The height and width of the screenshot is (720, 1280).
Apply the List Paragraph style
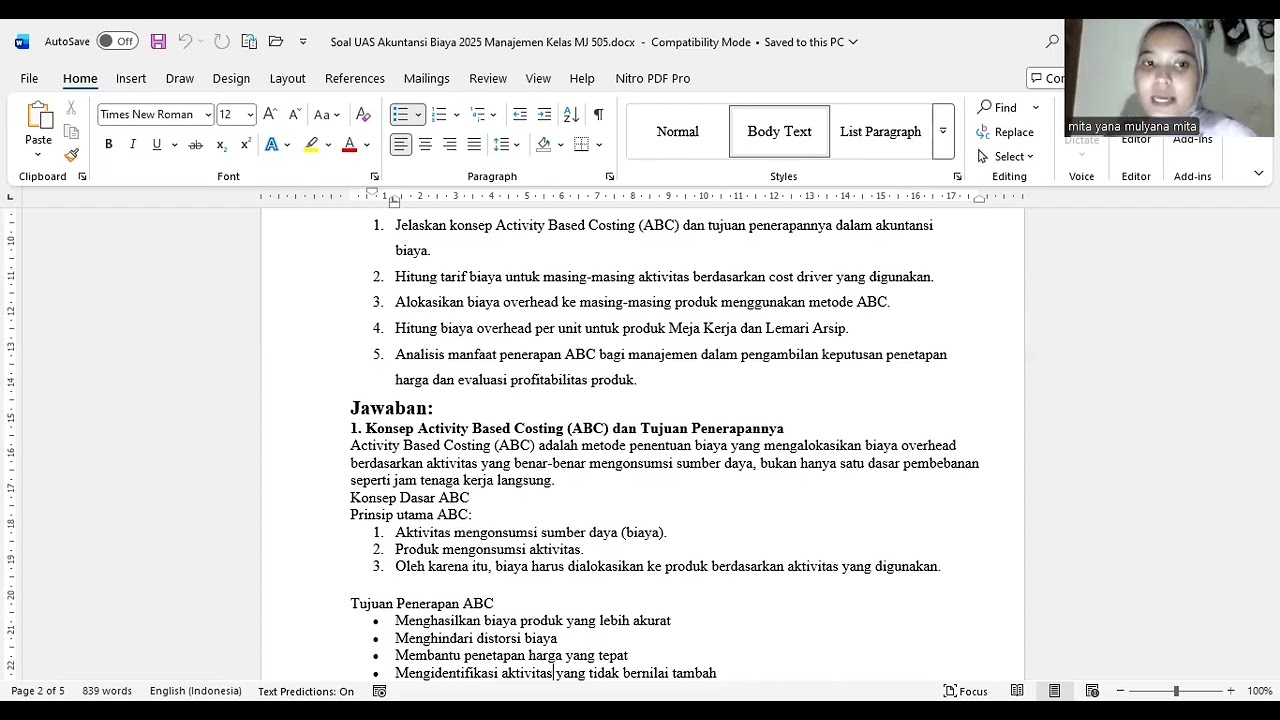pyautogui.click(x=881, y=132)
